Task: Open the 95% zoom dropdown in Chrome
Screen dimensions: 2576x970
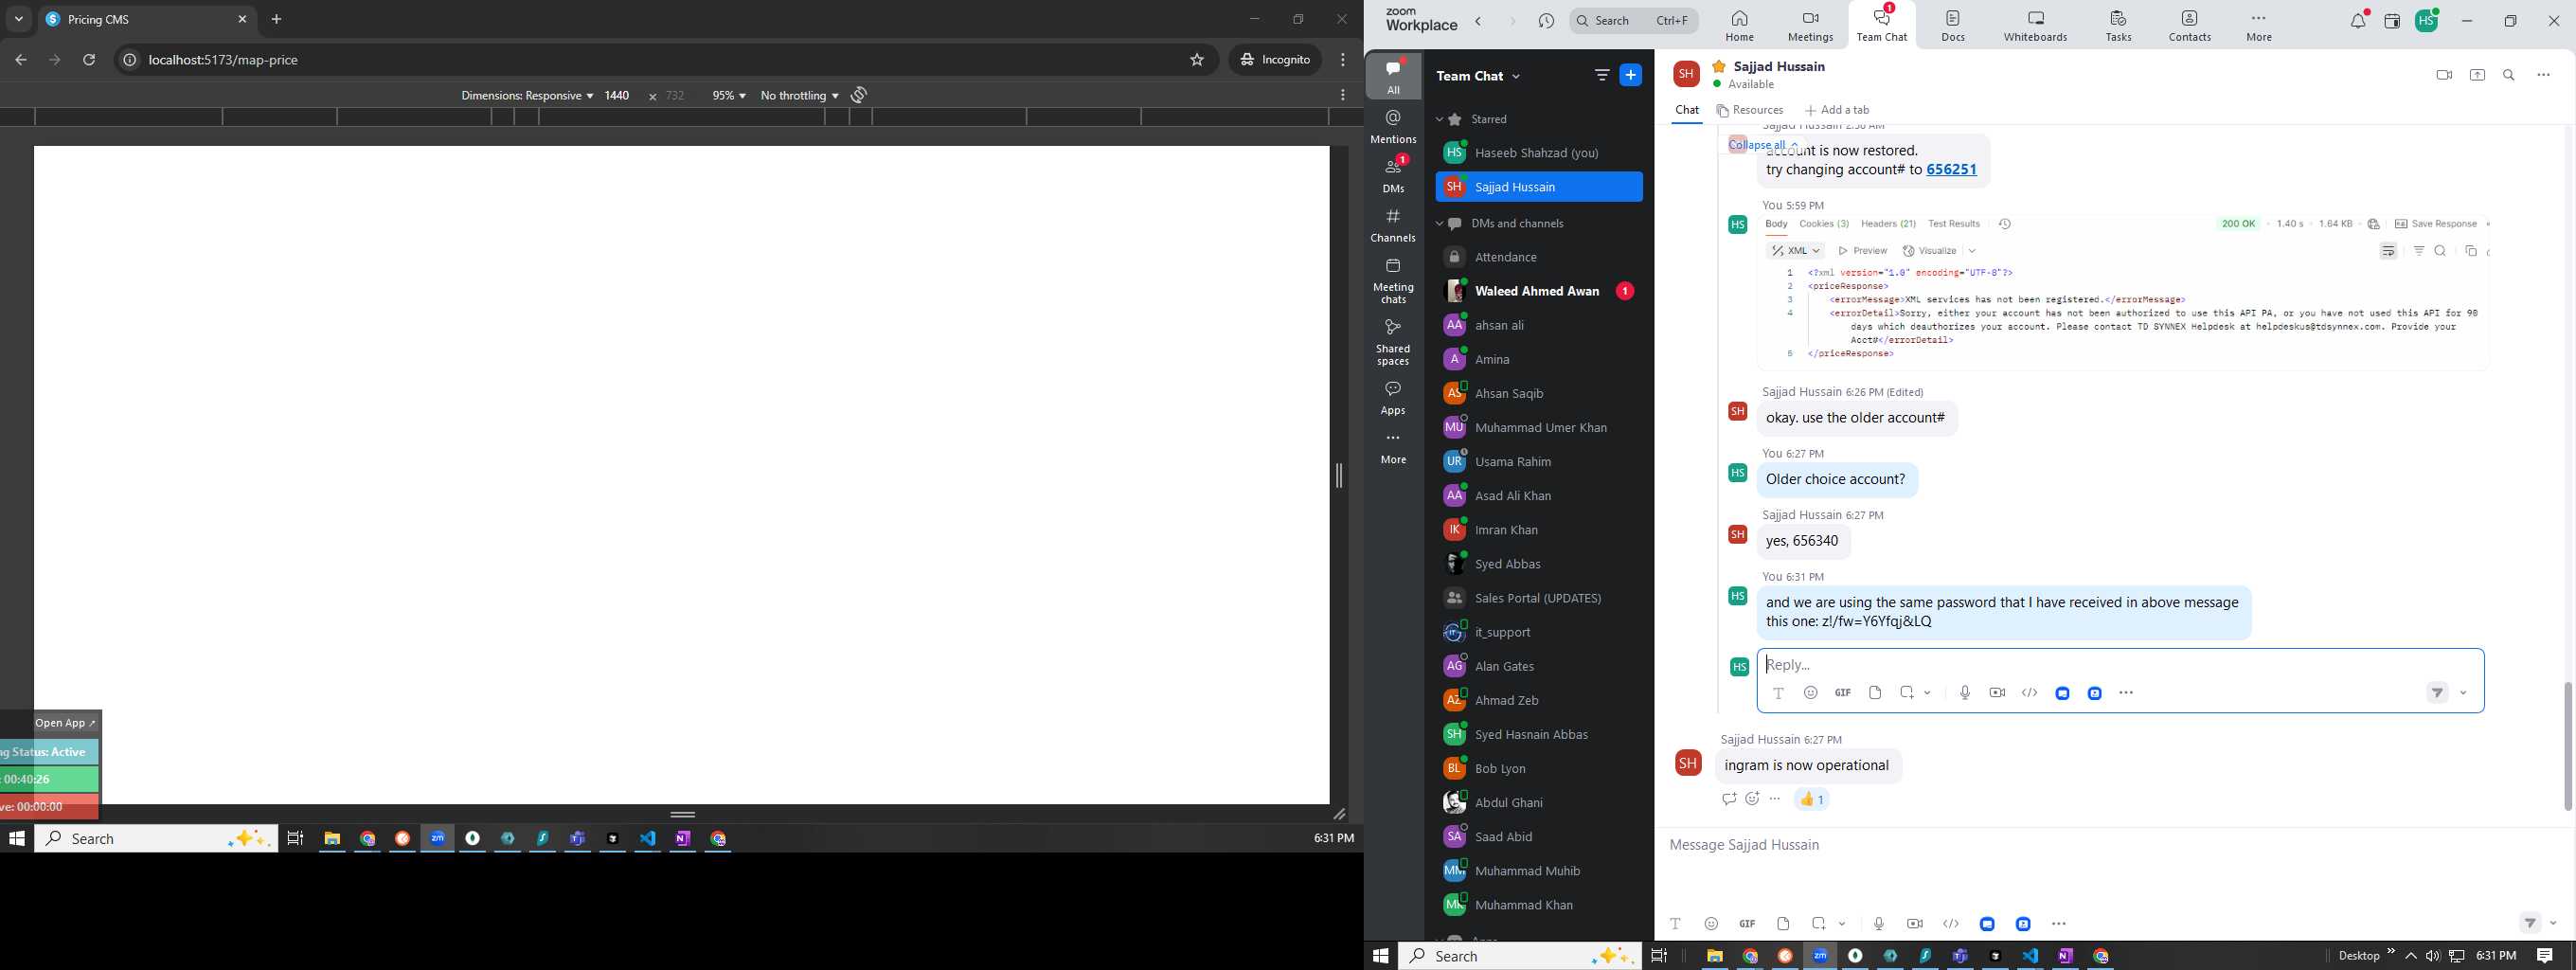Action: pyautogui.click(x=729, y=96)
